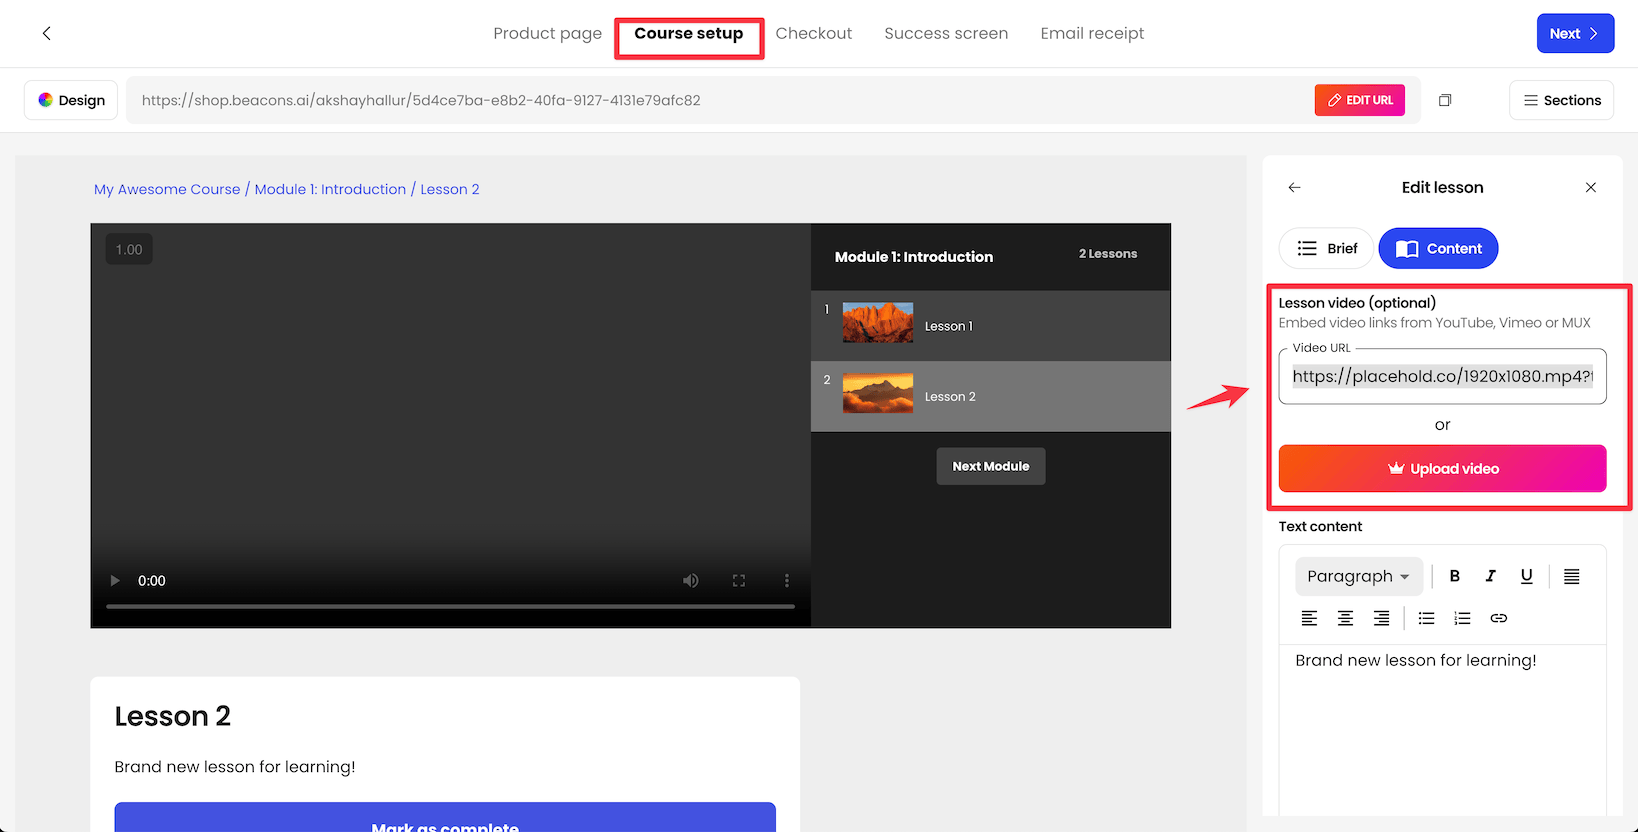The height and width of the screenshot is (832, 1638).
Task: Insert a hyperlink in text content
Action: 1498,618
